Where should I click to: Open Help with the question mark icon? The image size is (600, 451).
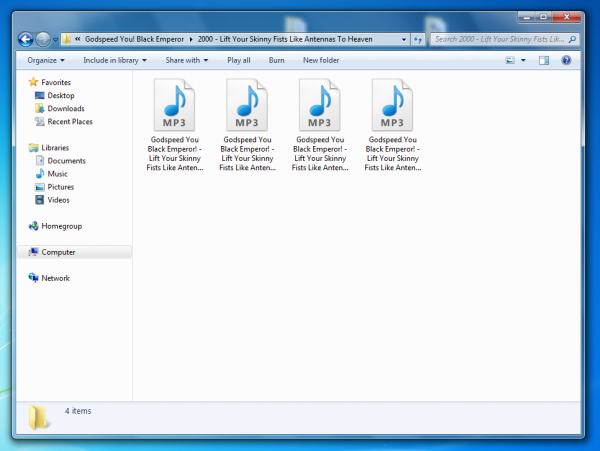coord(566,60)
